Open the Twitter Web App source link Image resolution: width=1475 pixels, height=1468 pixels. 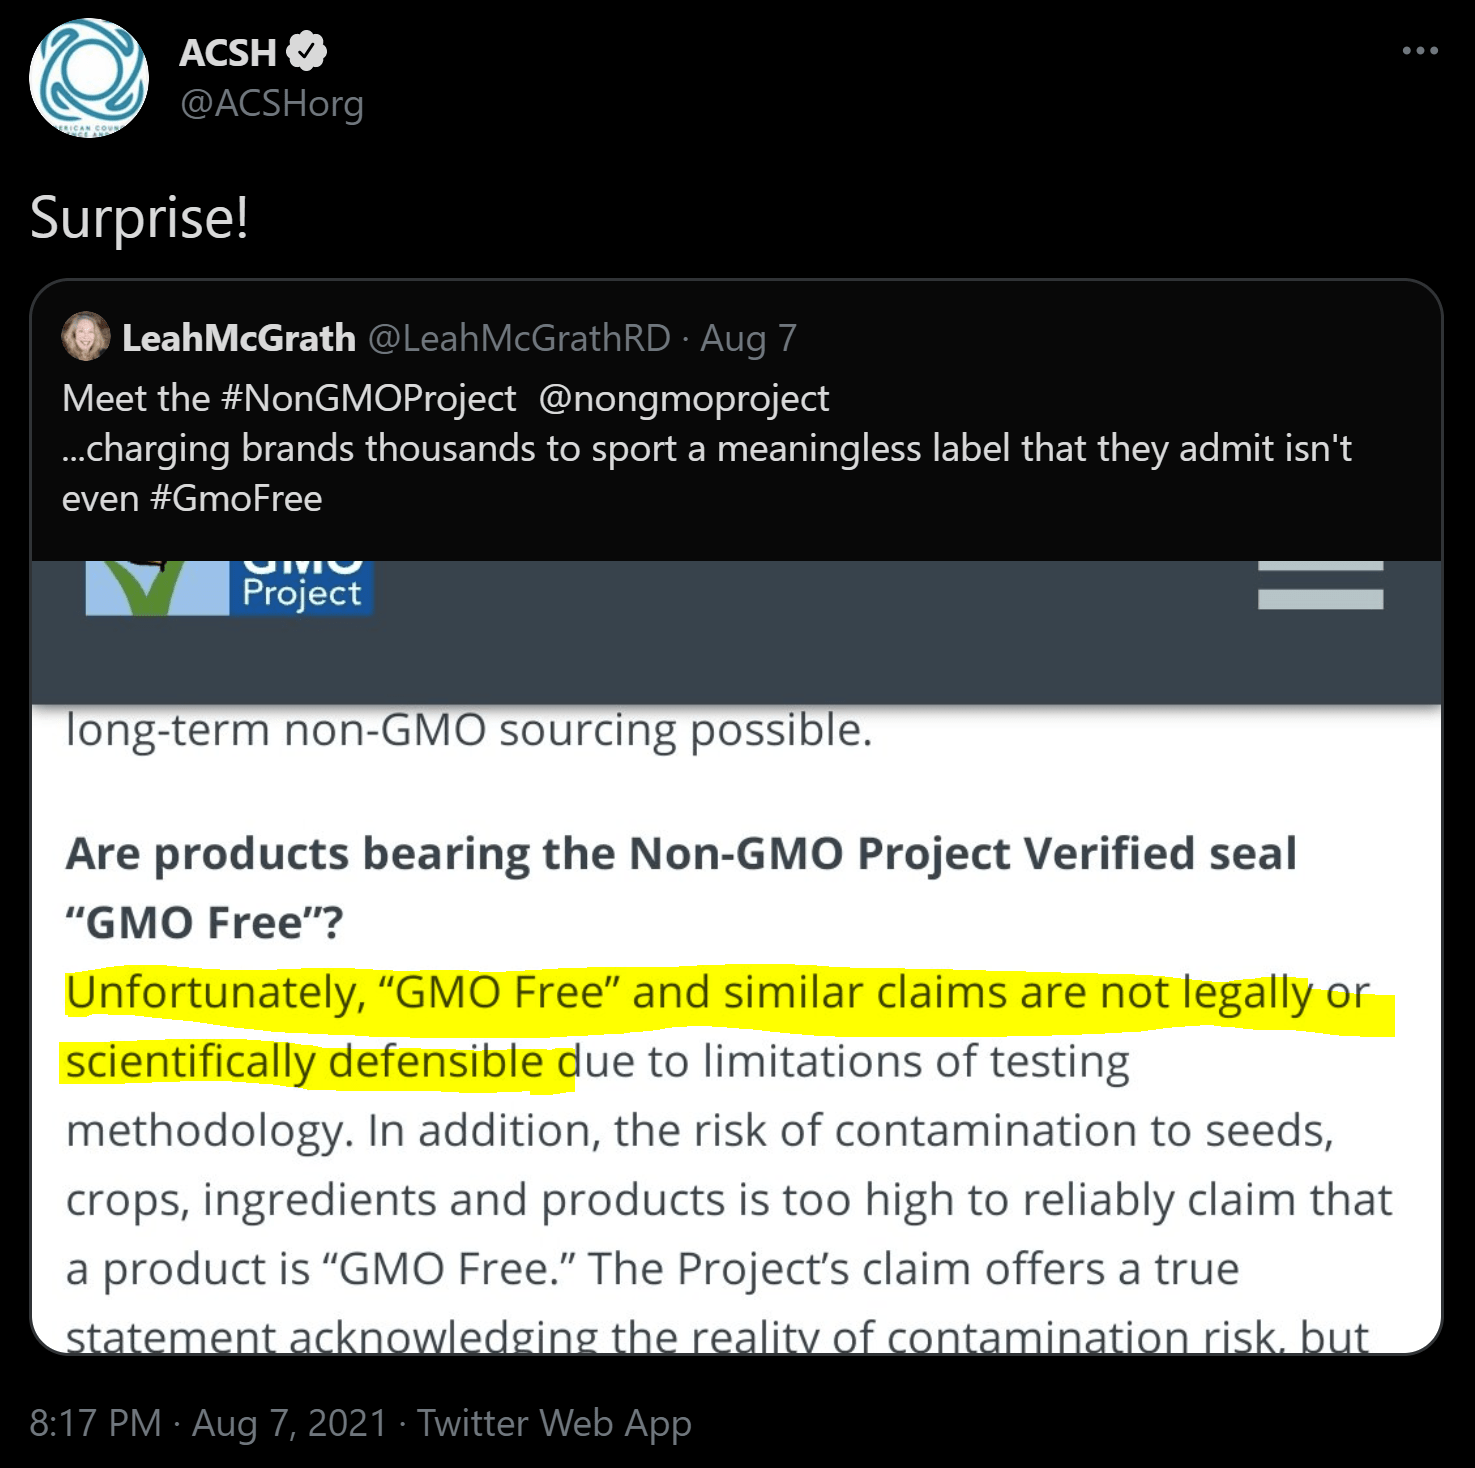pyautogui.click(x=553, y=1422)
